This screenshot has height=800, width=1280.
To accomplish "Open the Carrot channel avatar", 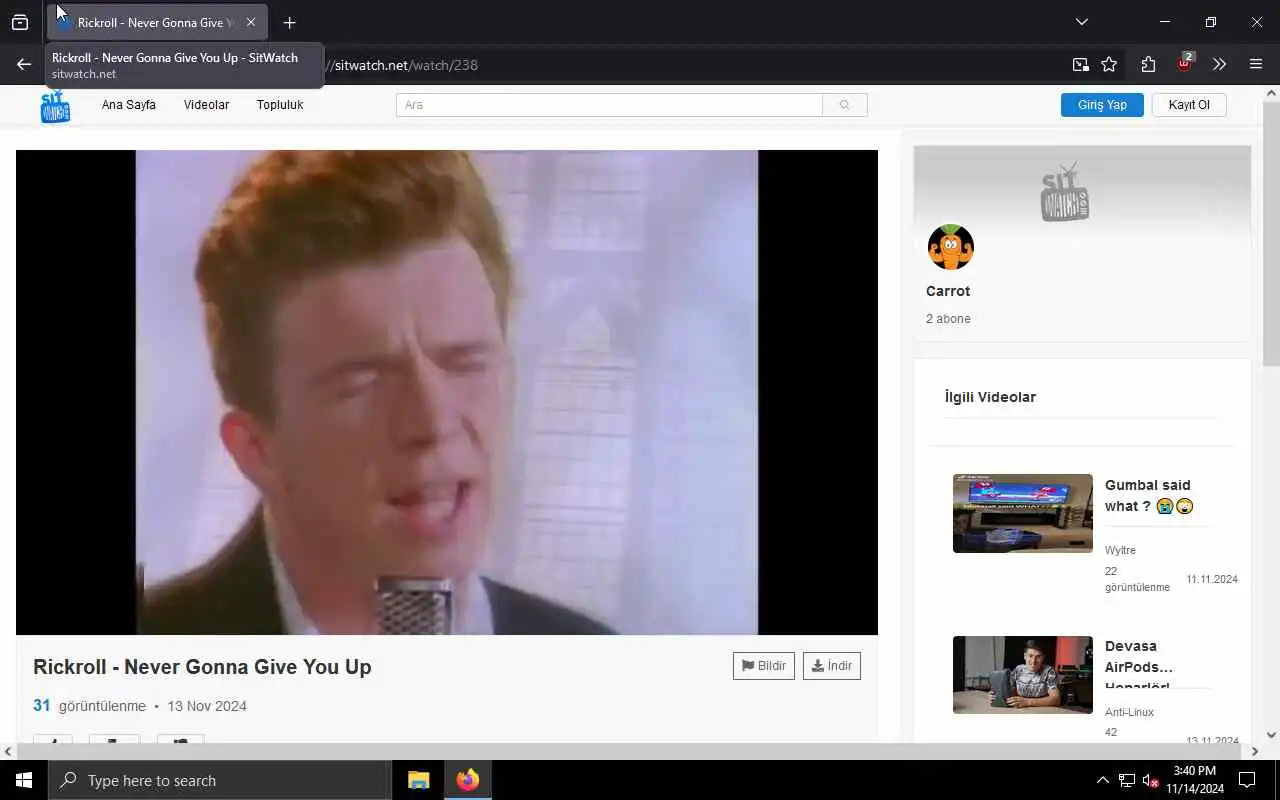I will point(950,247).
